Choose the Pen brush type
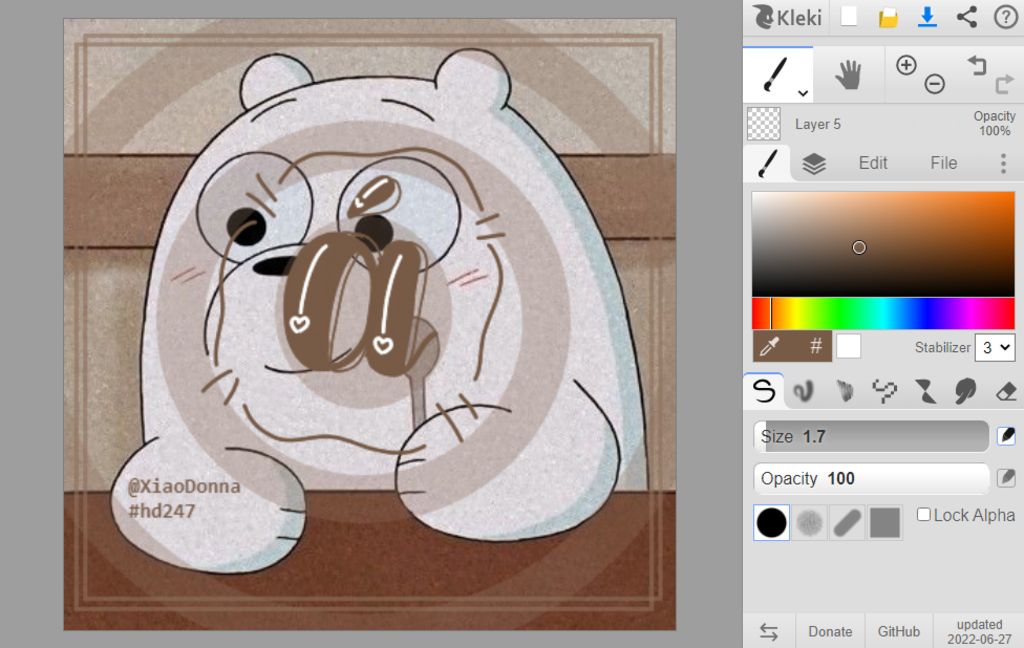1024x648 pixels. [x=763, y=391]
